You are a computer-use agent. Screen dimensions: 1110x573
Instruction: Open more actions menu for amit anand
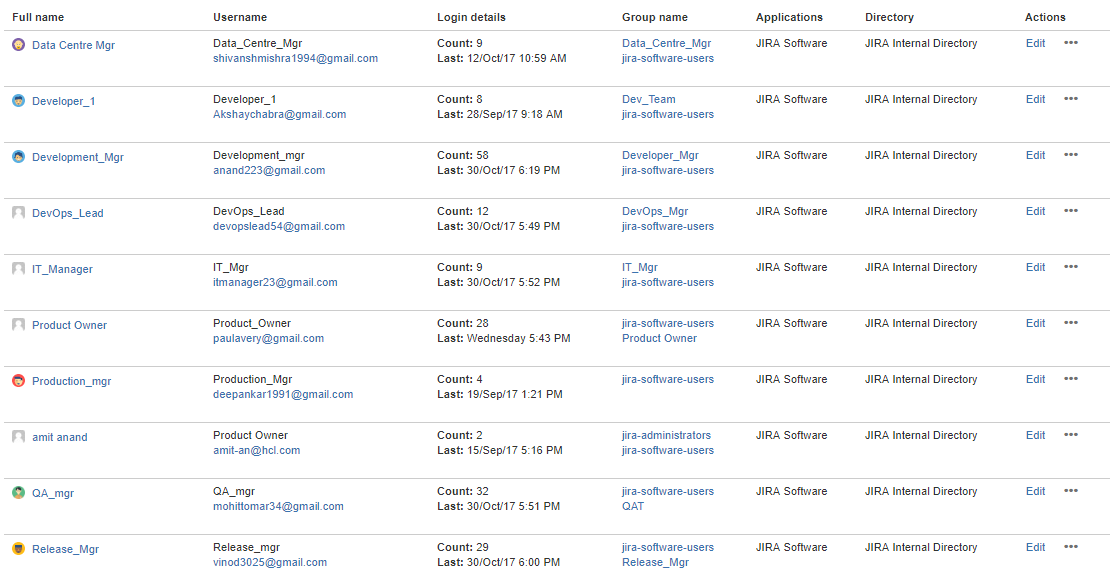pos(1071,436)
